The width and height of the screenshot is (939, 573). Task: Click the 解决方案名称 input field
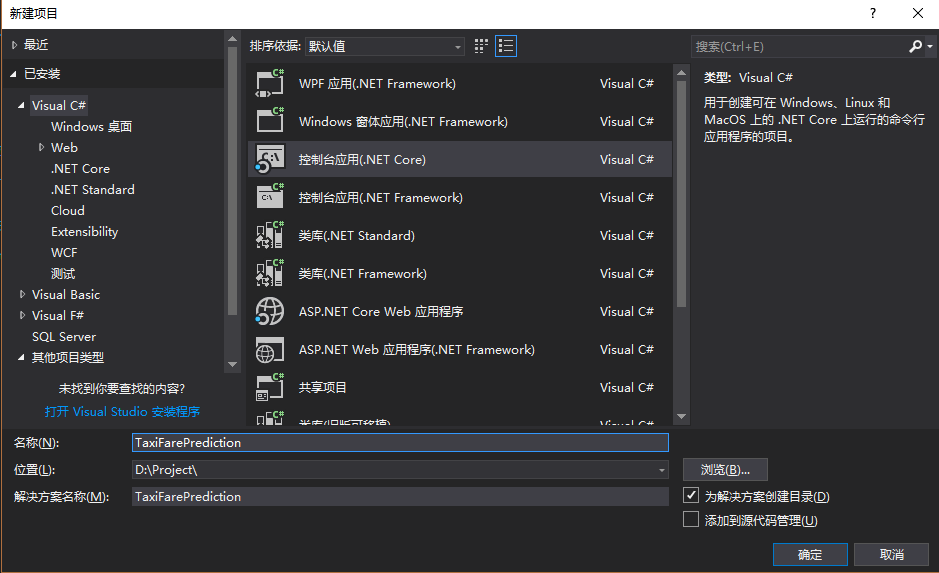[x=400, y=496]
